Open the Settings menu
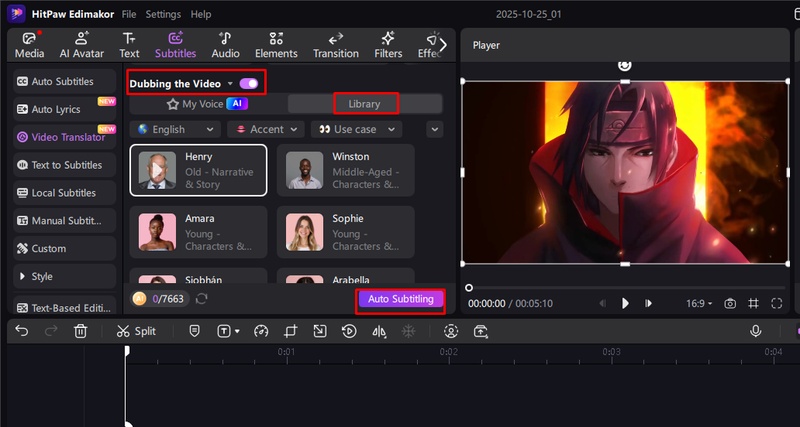 [x=163, y=14]
